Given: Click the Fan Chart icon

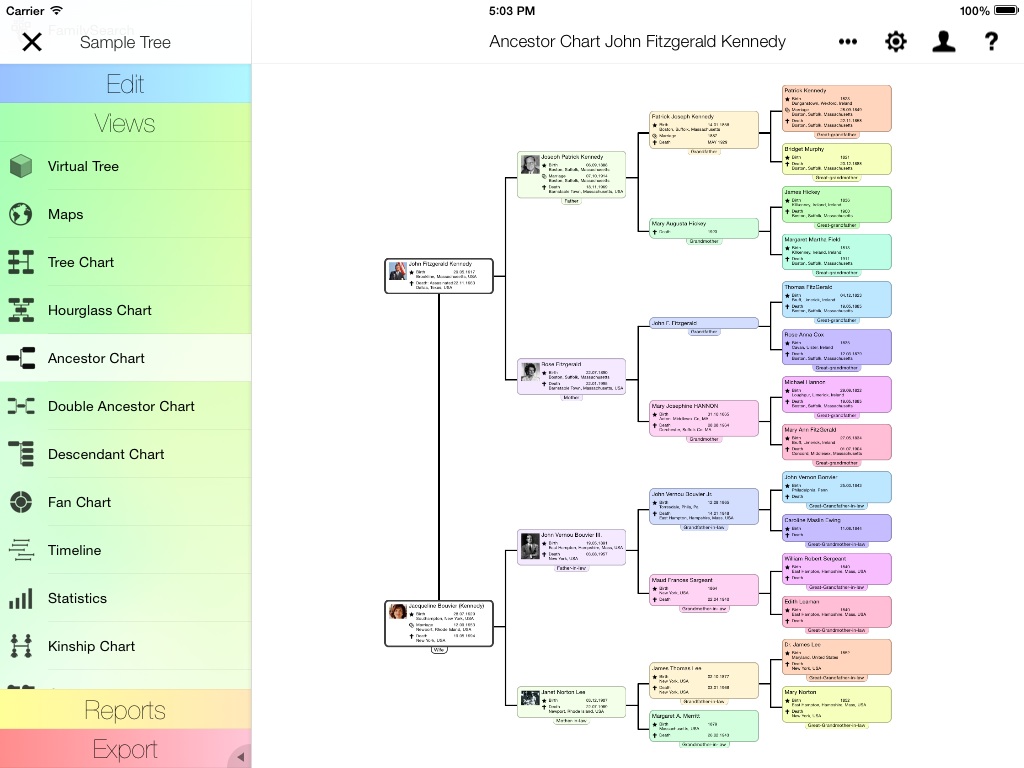Looking at the screenshot, I should click(x=21, y=502).
